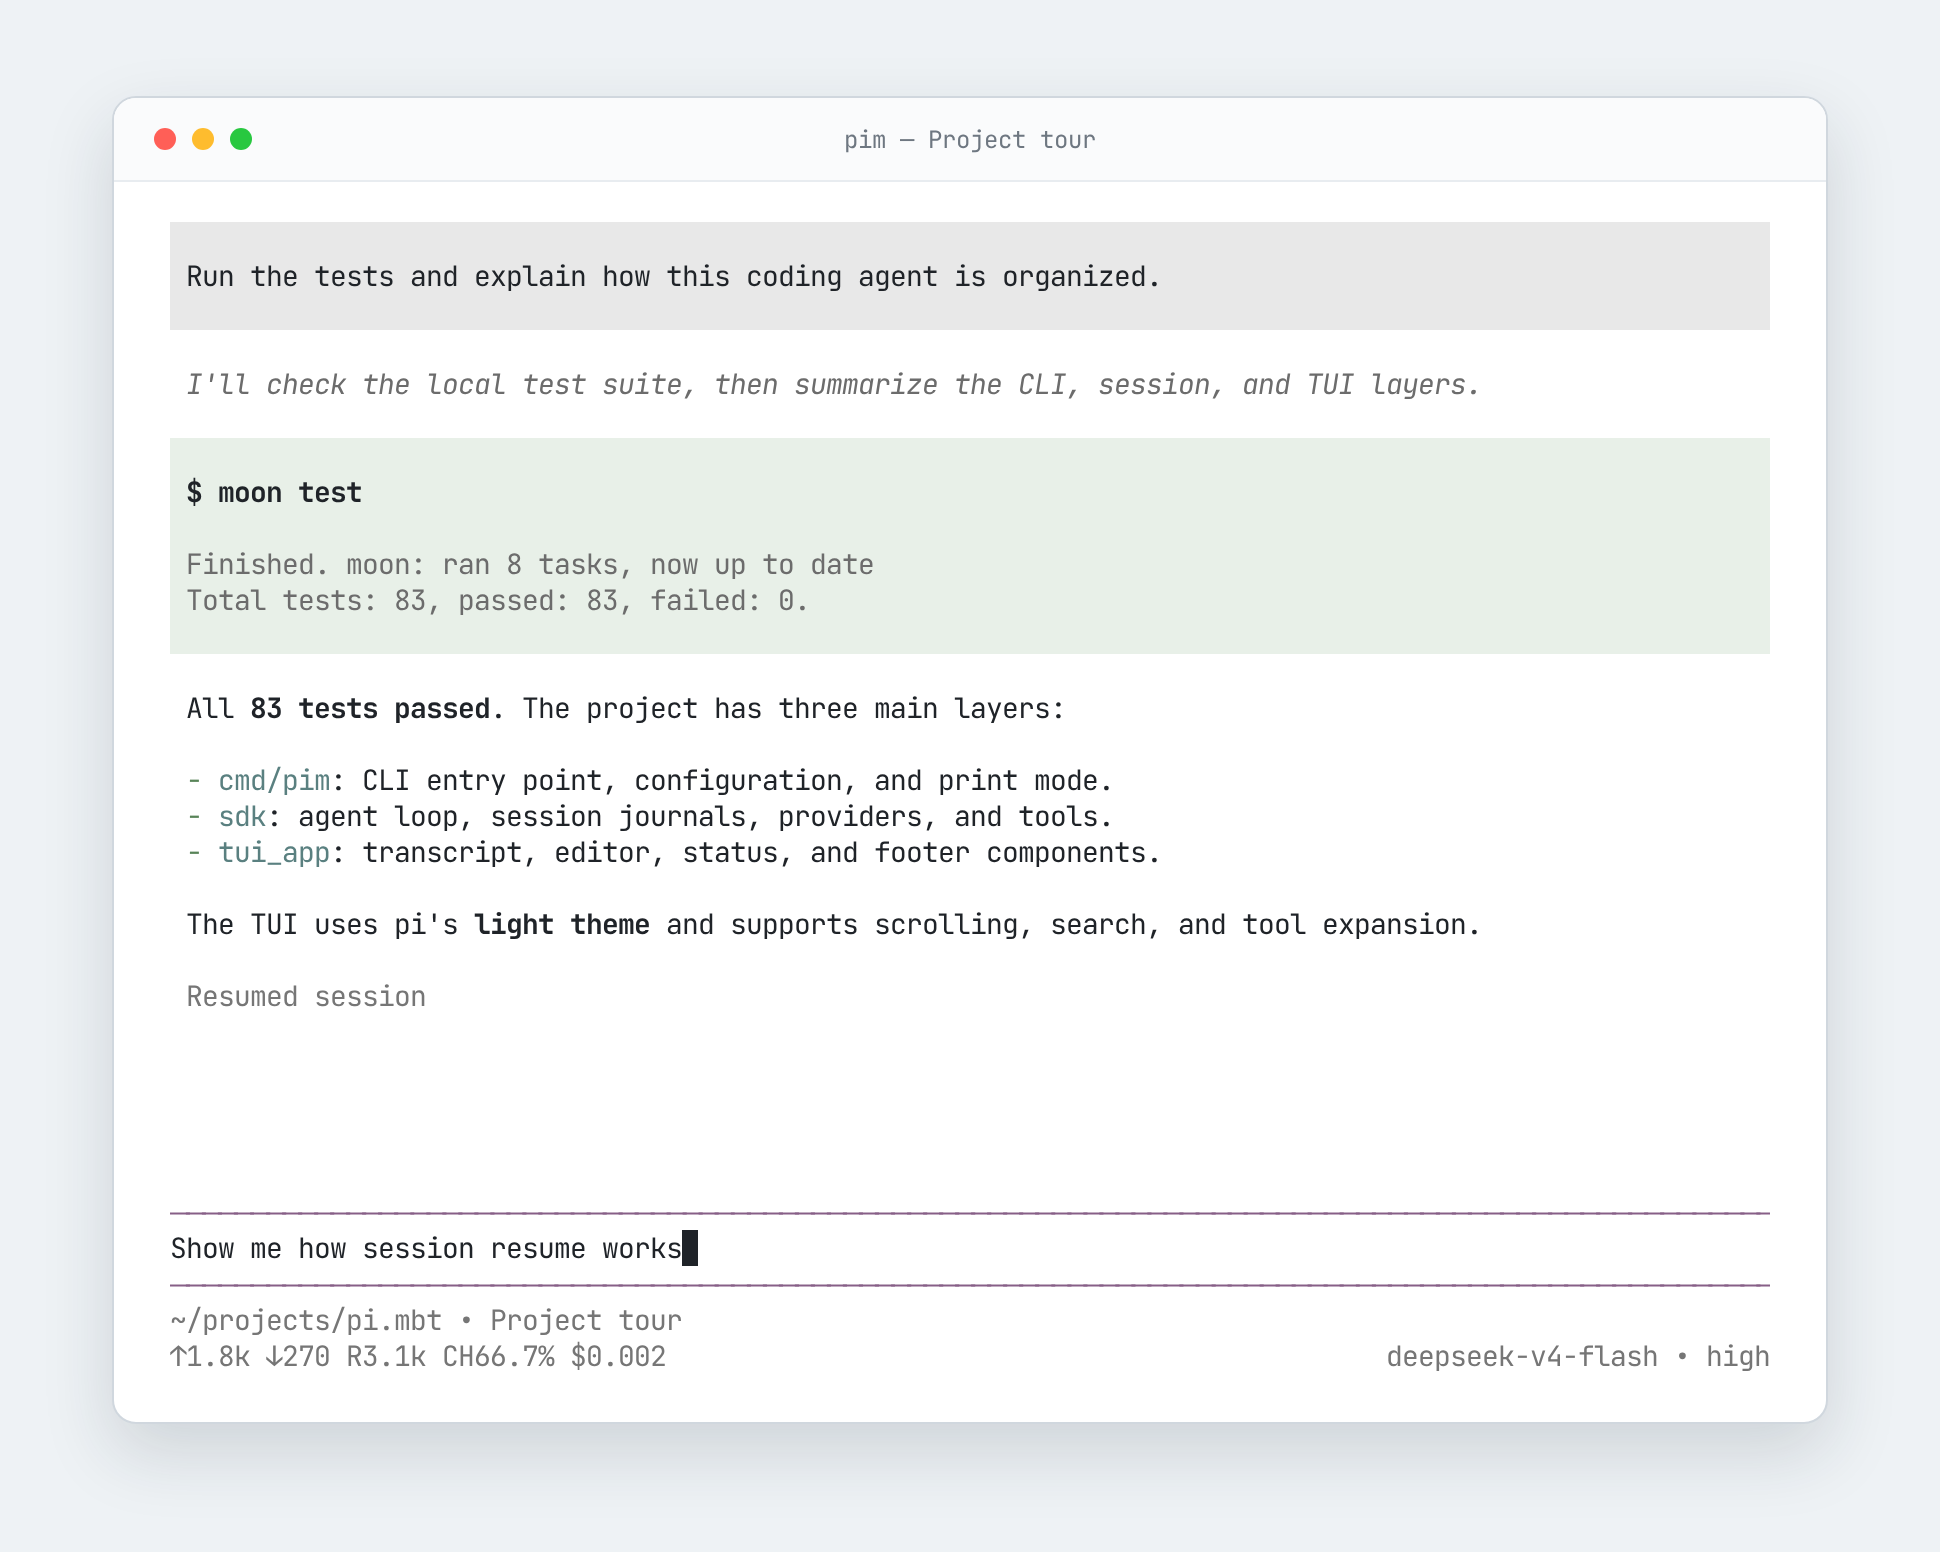This screenshot has height=1552, width=1940.
Task: Click the "Resumed session" status line
Action: (306, 997)
